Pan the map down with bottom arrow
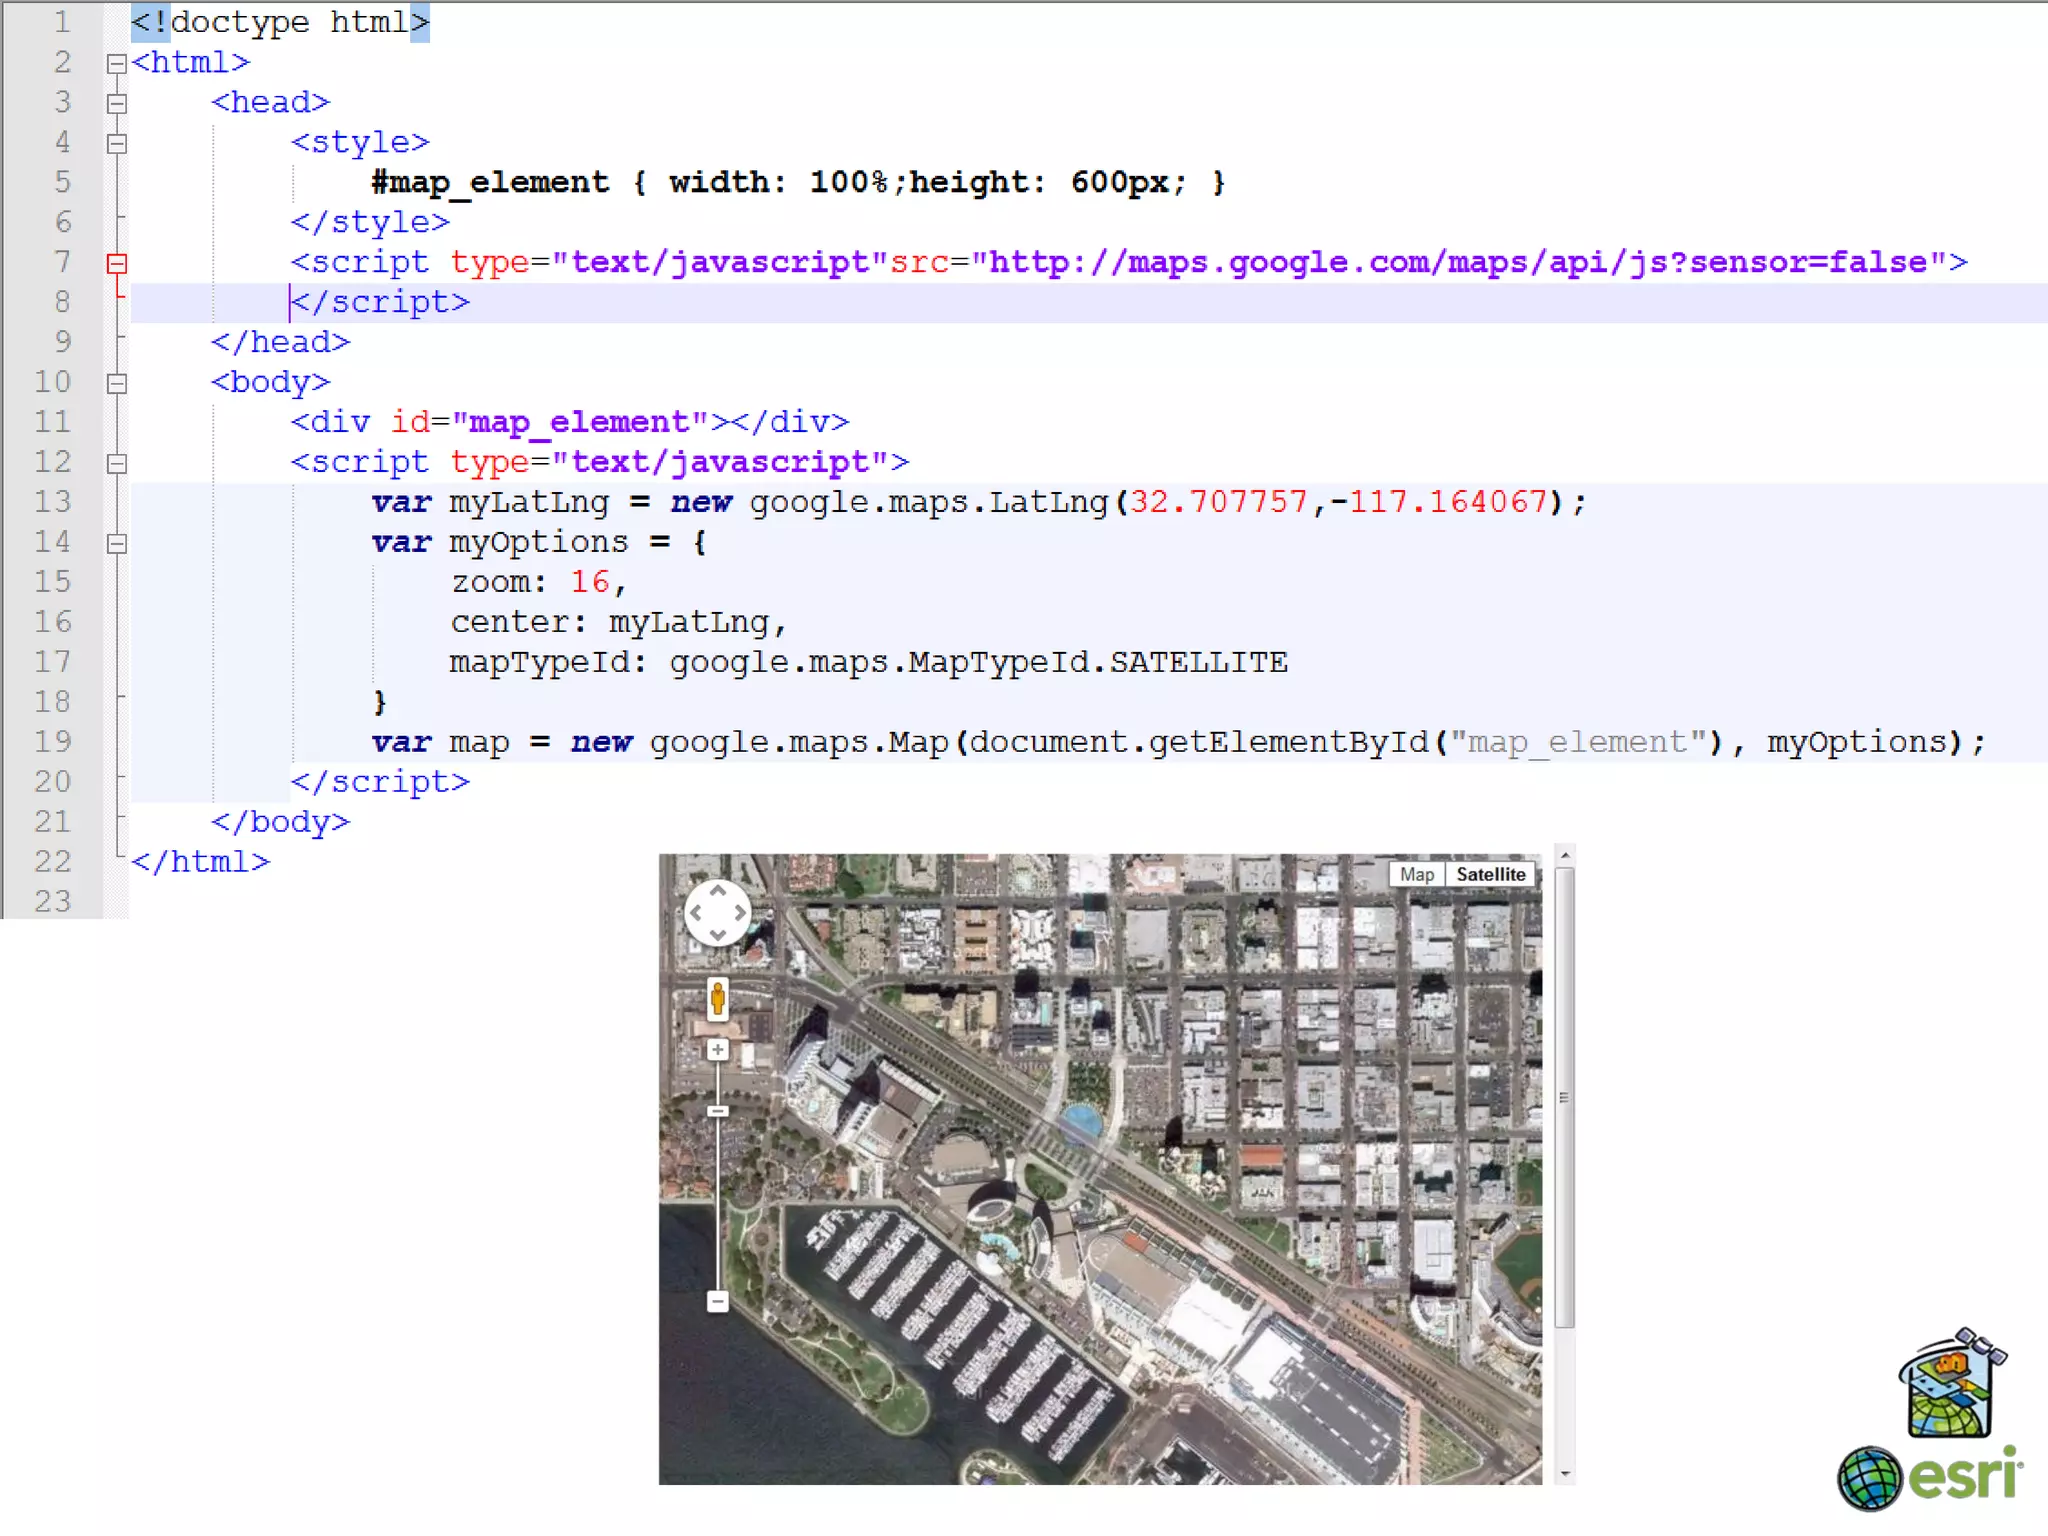Viewport: 2048px width, 1536px height. click(x=717, y=934)
